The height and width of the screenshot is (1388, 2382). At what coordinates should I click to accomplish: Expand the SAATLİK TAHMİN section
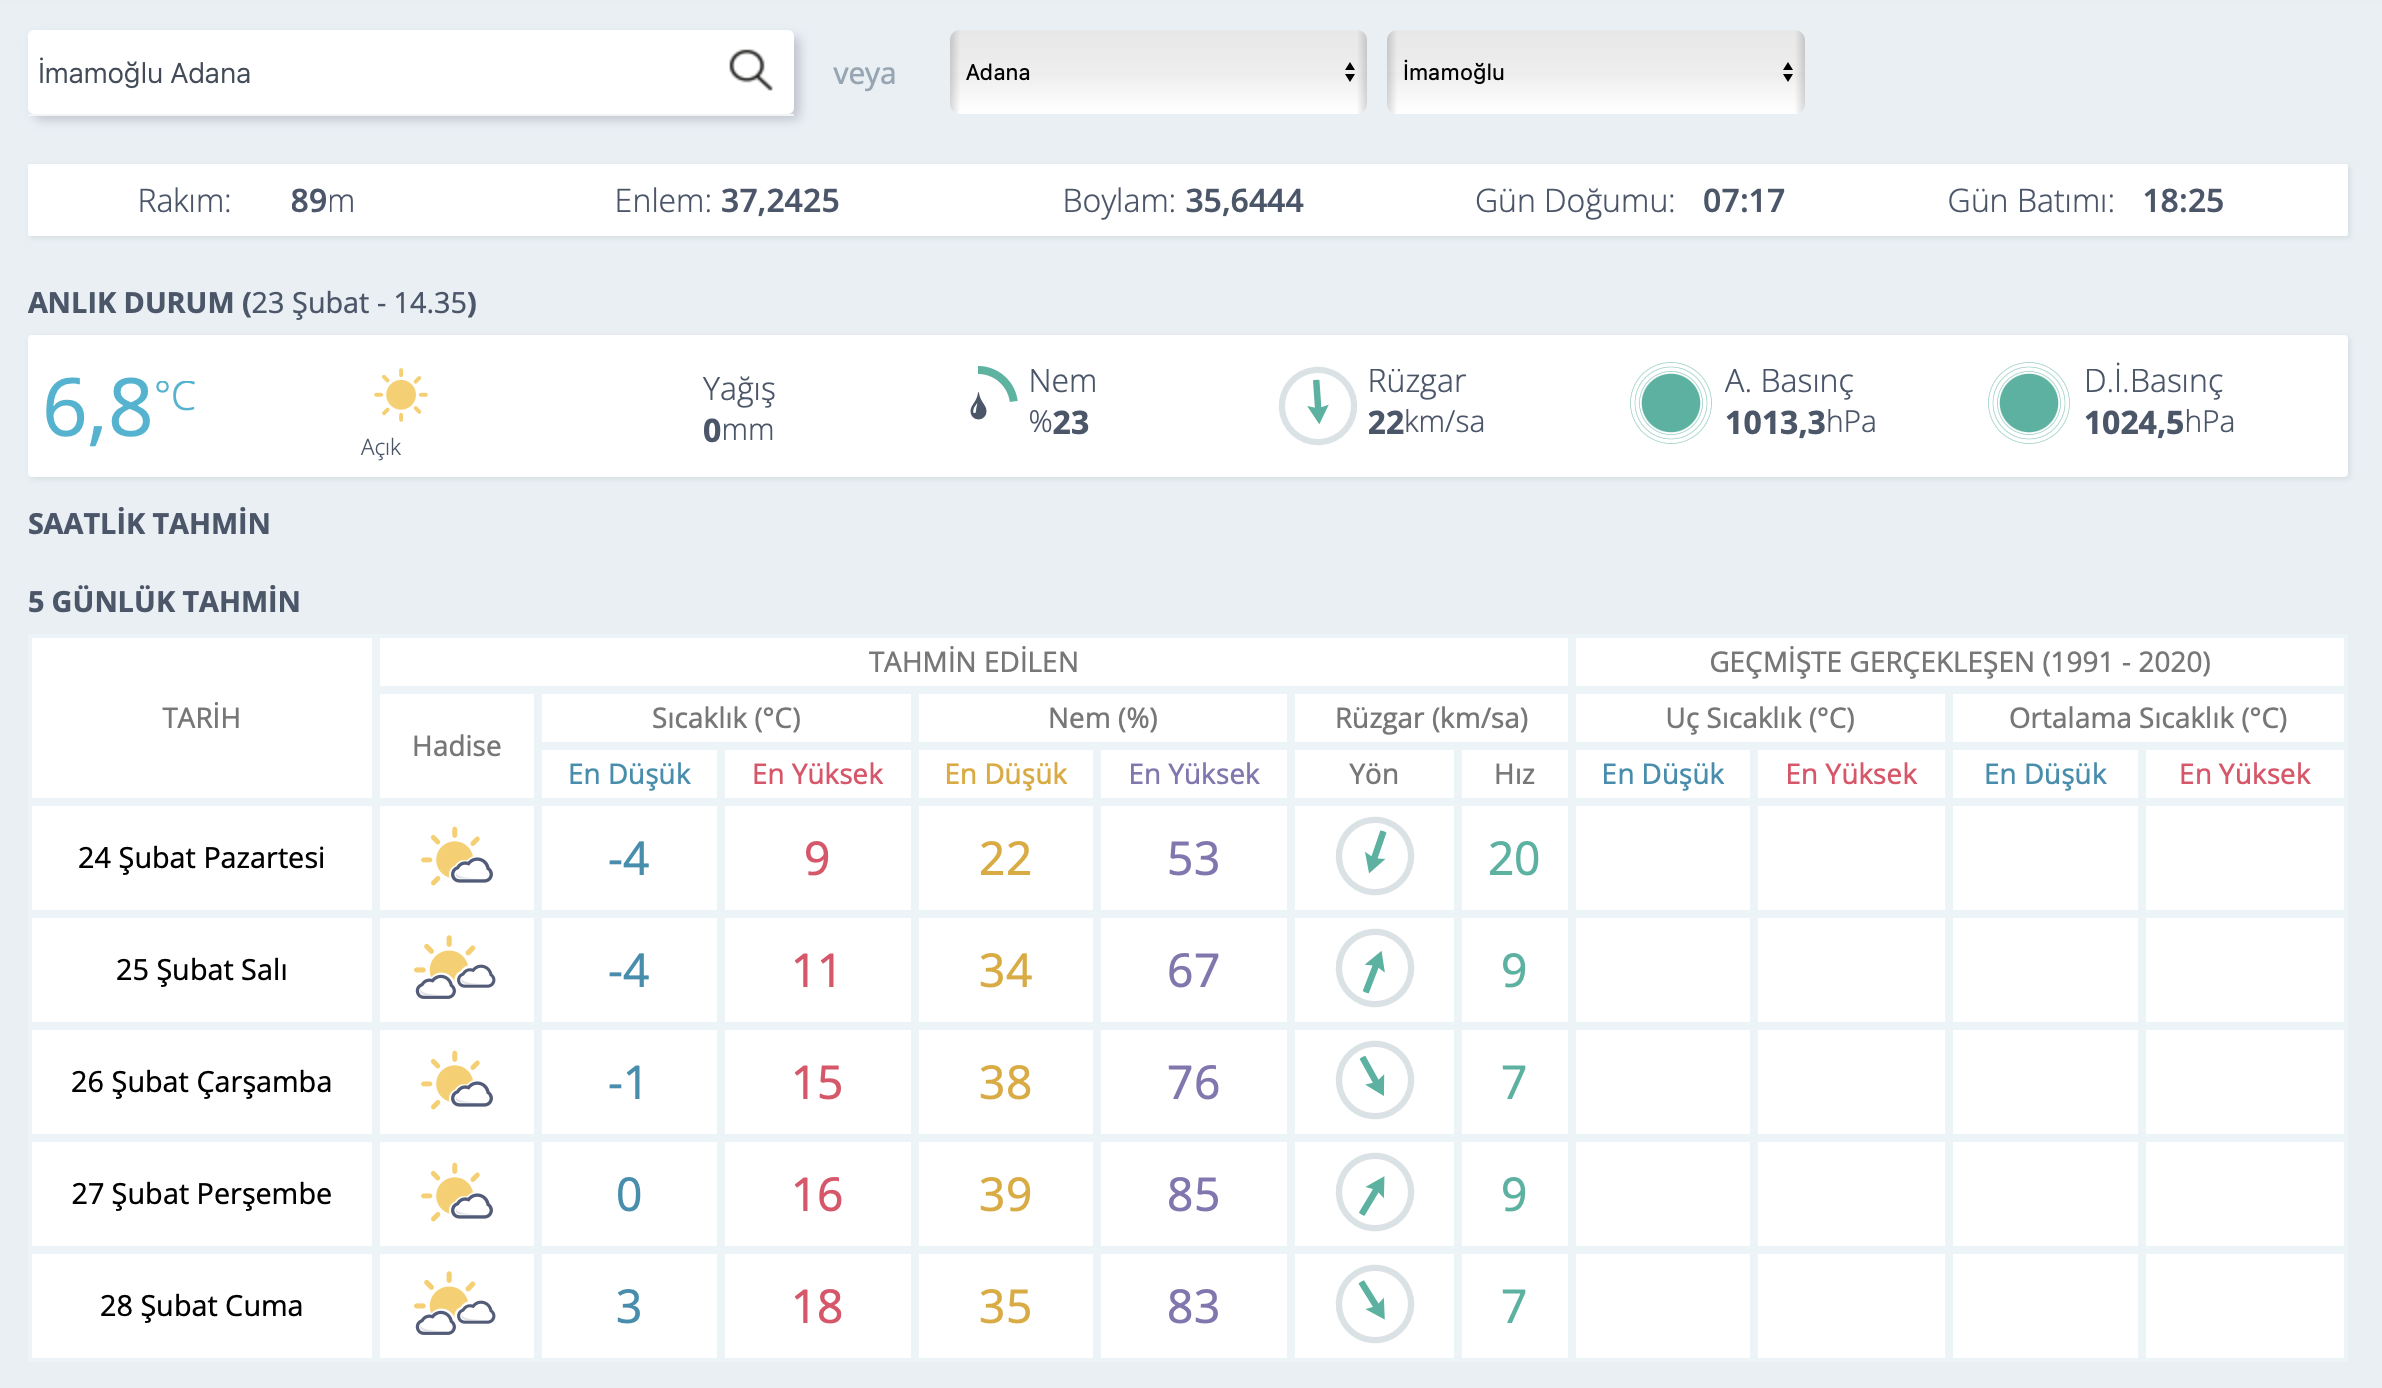(149, 523)
